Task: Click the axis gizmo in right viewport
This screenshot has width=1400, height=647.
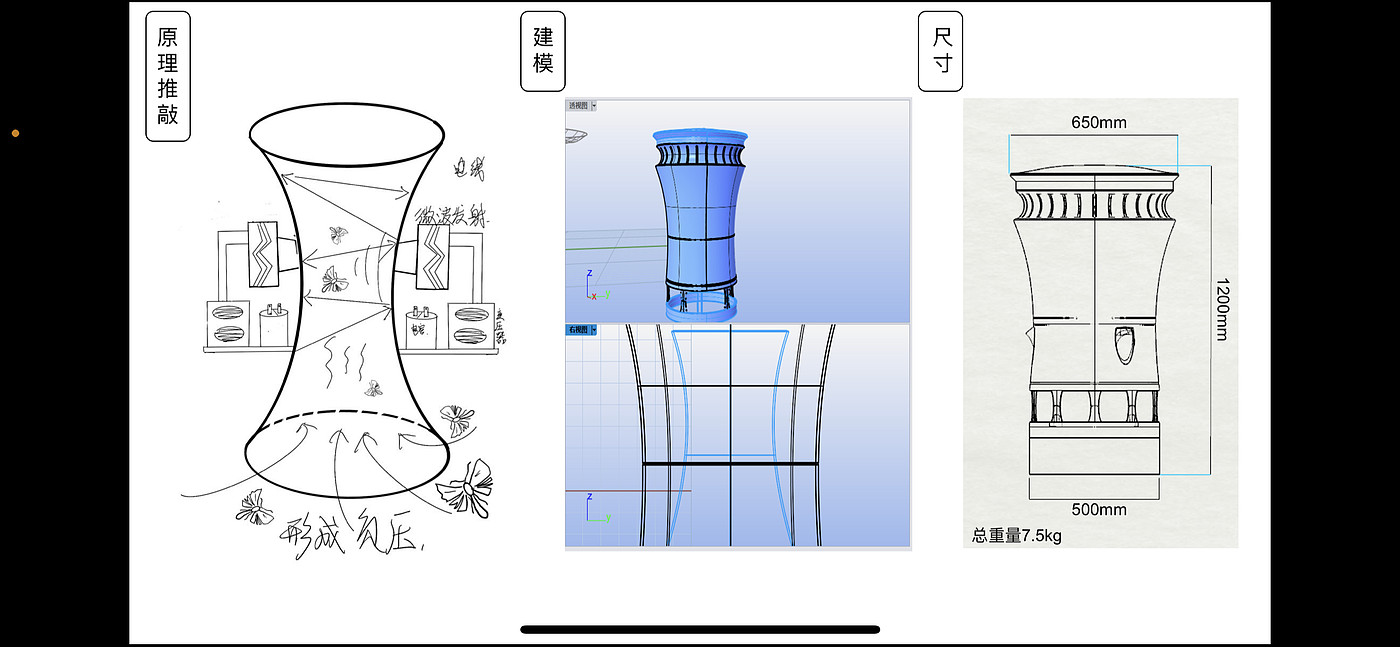Action: tap(597, 508)
